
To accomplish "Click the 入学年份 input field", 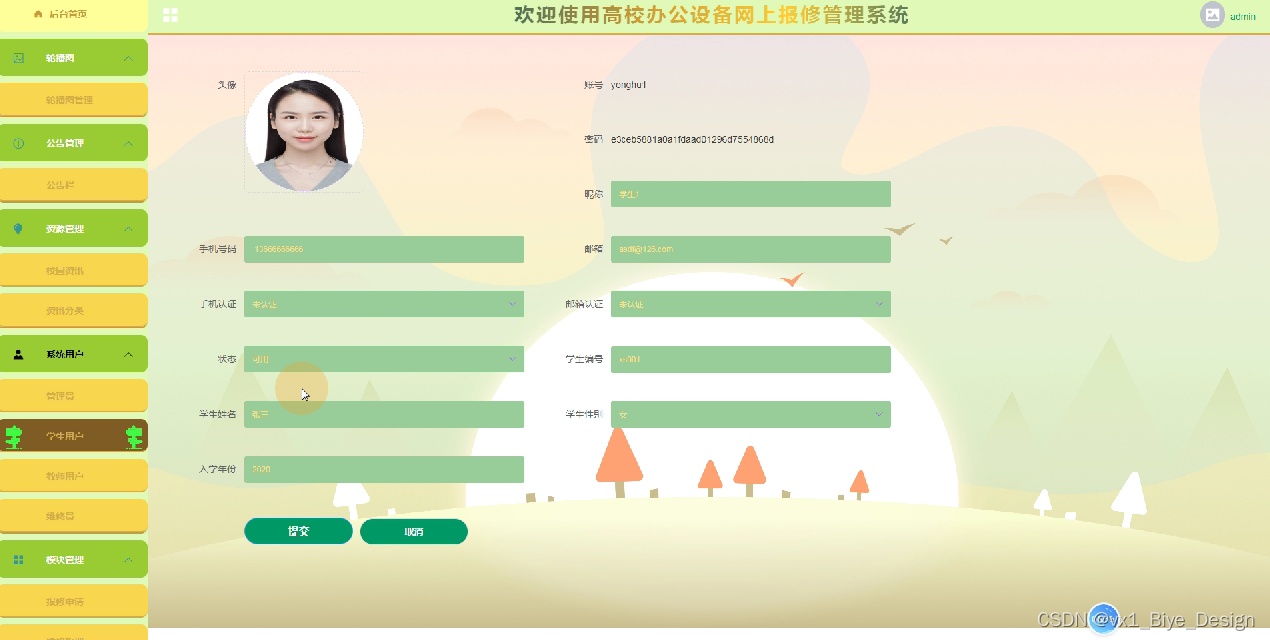I will point(384,469).
